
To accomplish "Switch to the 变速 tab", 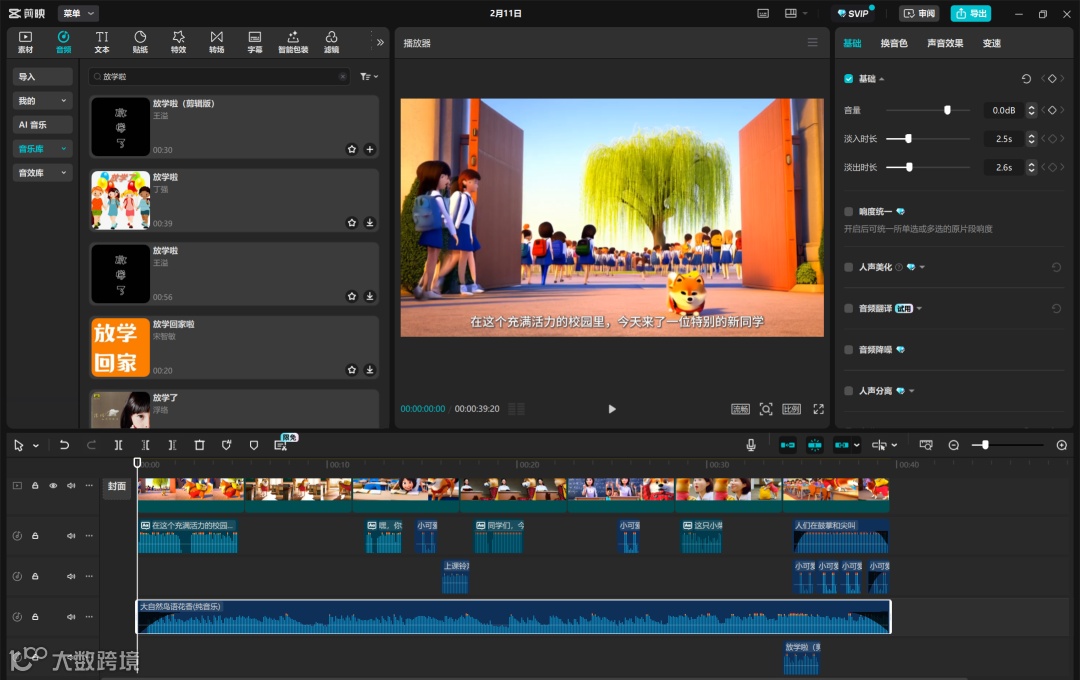I will coord(991,43).
